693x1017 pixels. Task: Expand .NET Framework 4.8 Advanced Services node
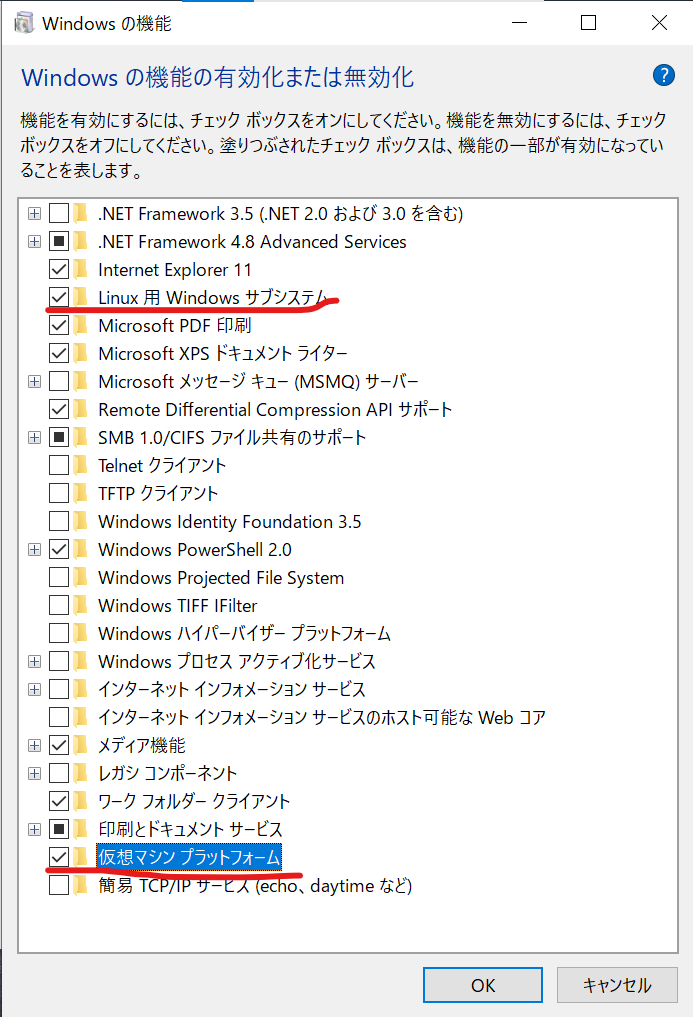pyautogui.click(x=34, y=241)
